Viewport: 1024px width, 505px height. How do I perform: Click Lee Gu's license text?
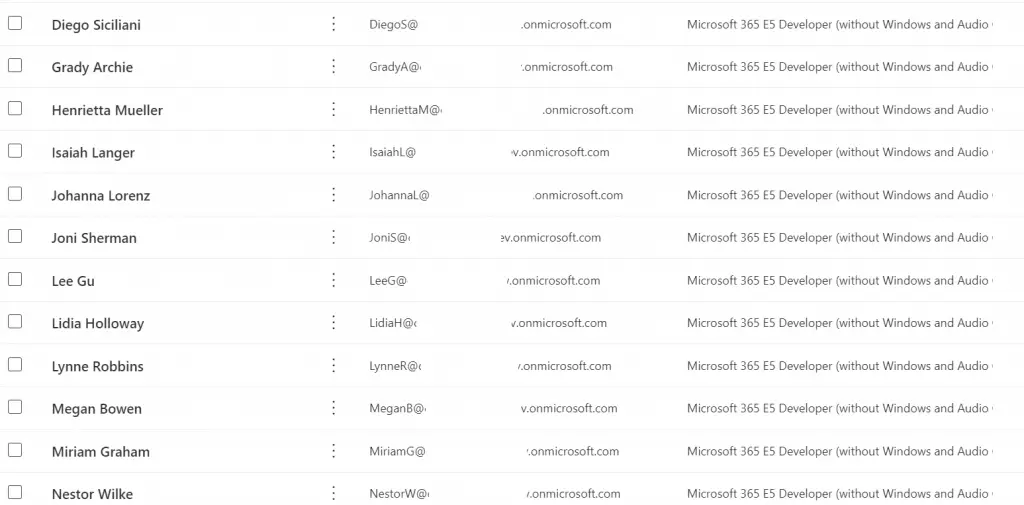pyautogui.click(x=838, y=281)
